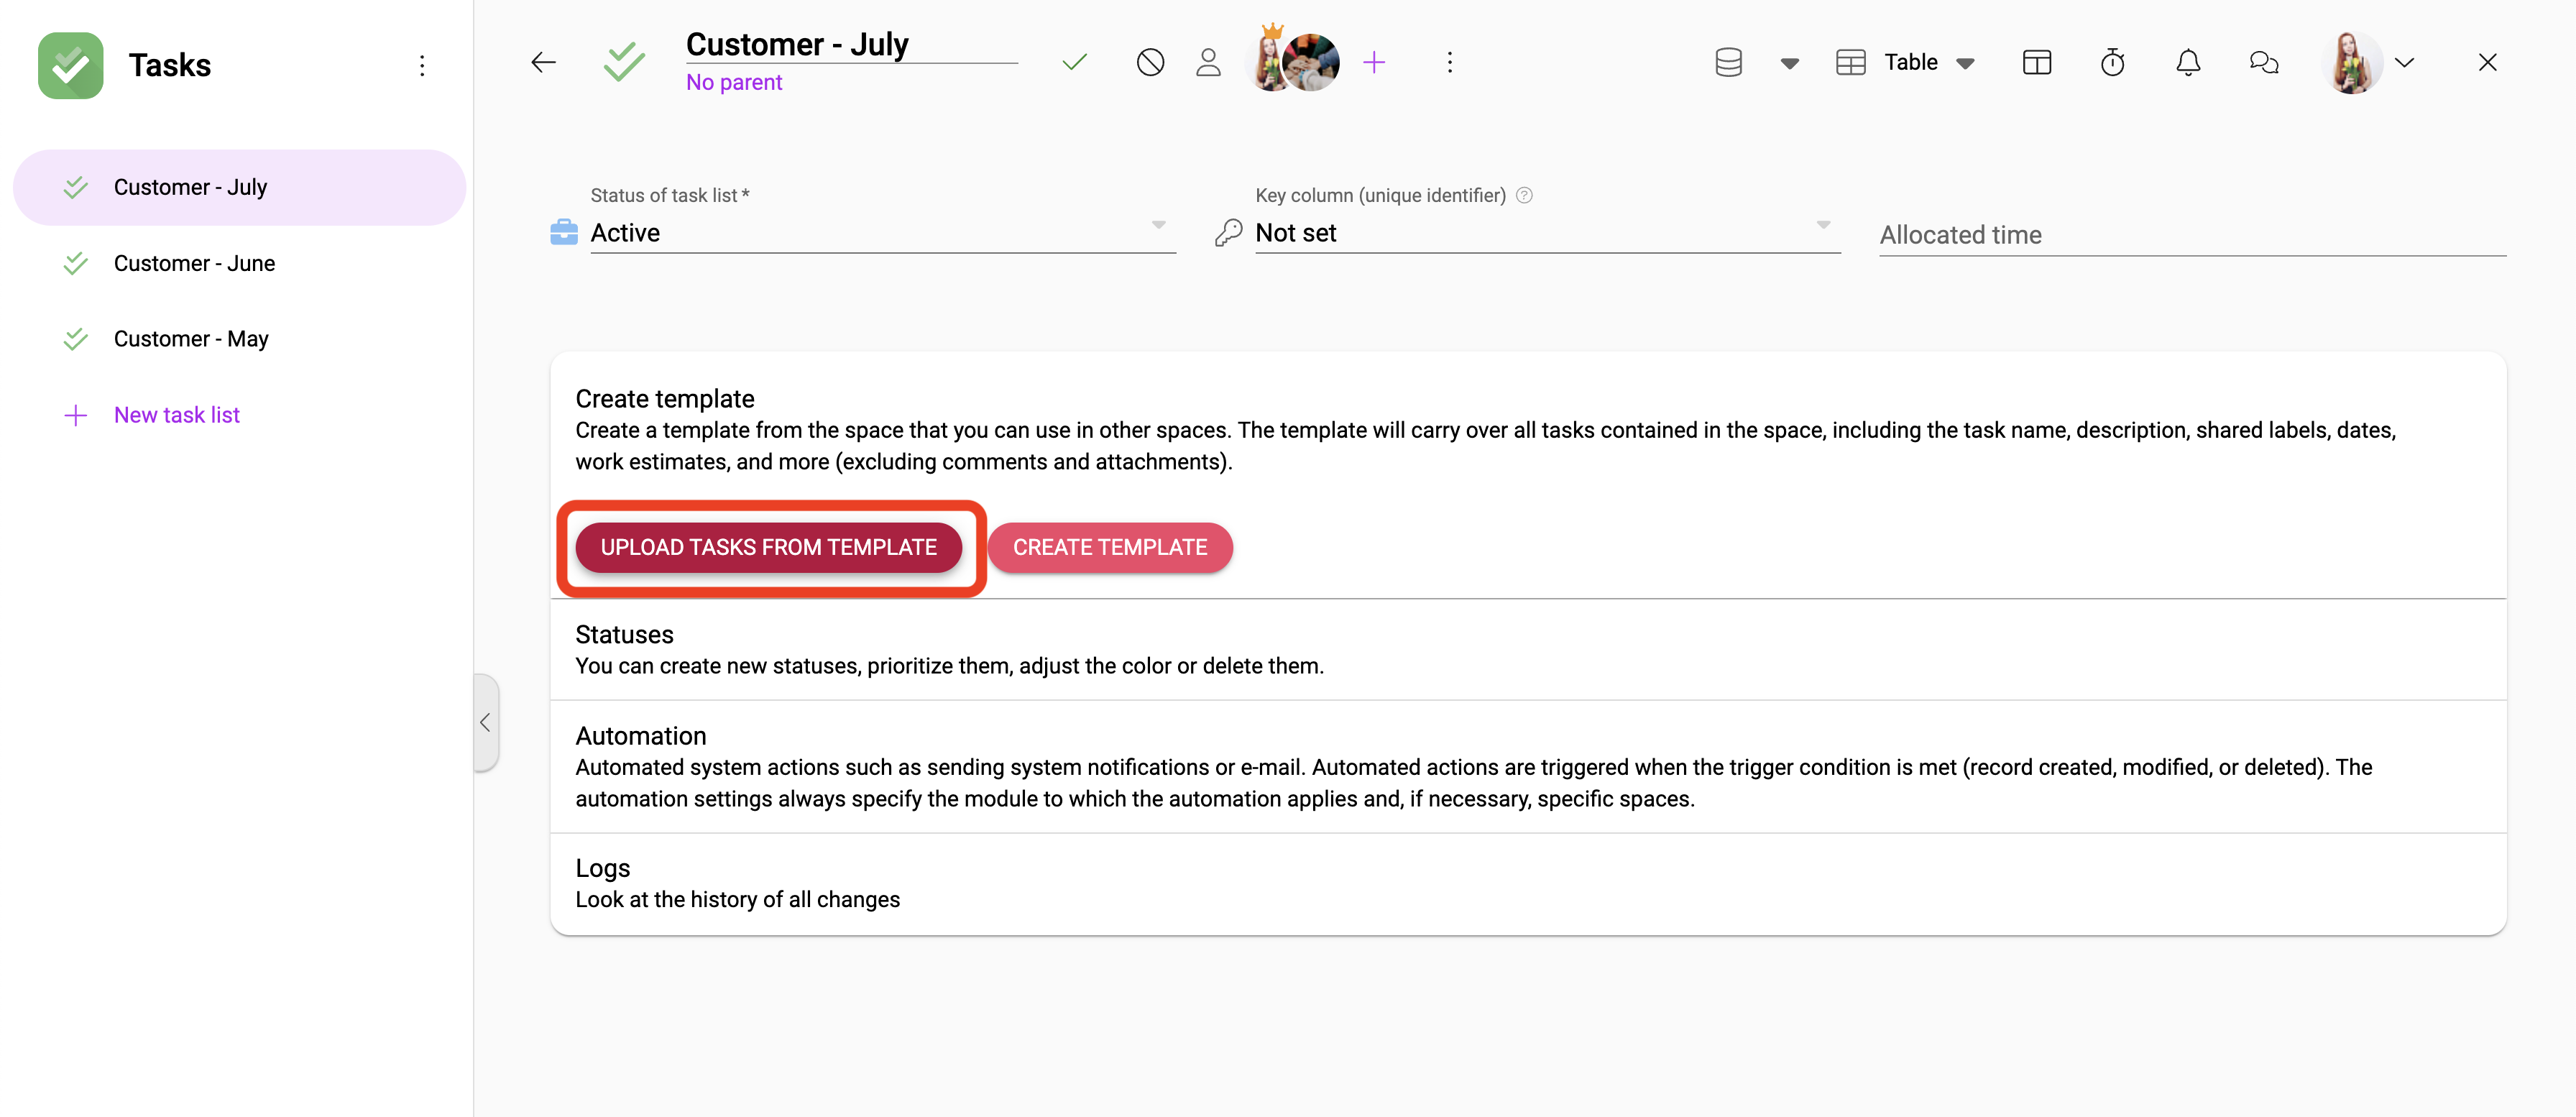Open the Key column dropdown
The image size is (2576, 1117).
click(x=1547, y=233)
